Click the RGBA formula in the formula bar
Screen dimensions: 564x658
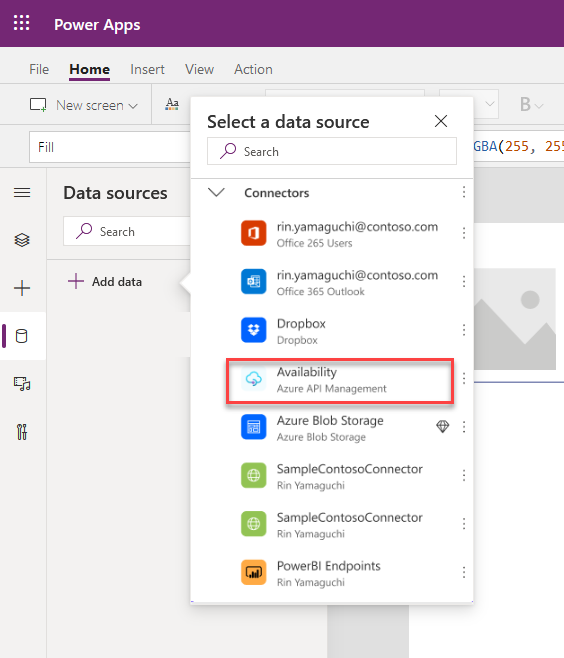coord(519,146)
